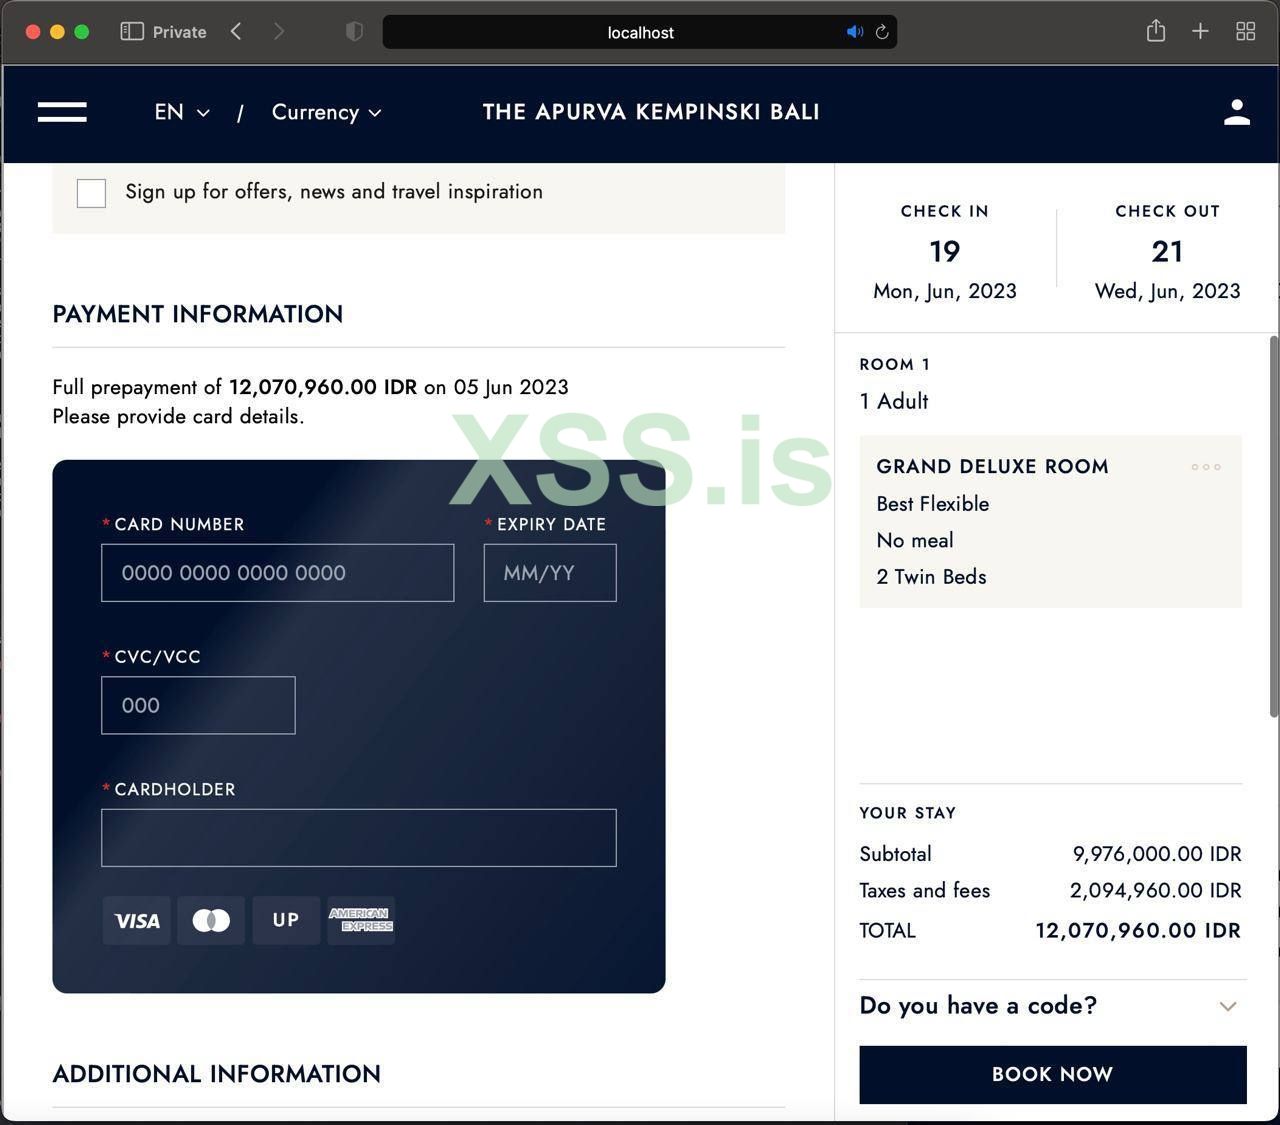Screen dimensions: 1280x1125
Task: Open Grand Deluxe Room three-dot options
Action: tap(1206, 467)
